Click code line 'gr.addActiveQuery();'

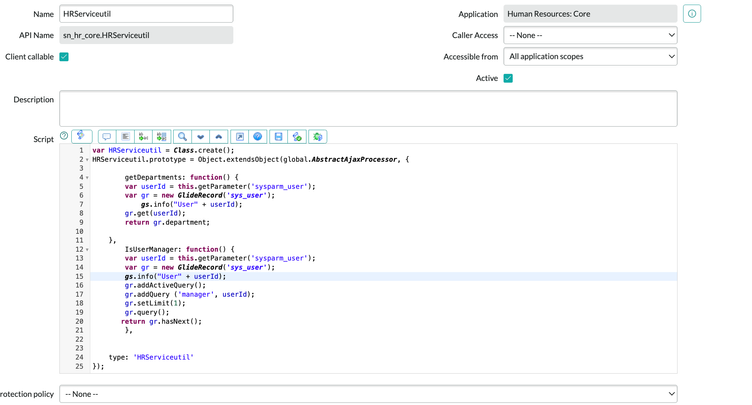point(165,286)
